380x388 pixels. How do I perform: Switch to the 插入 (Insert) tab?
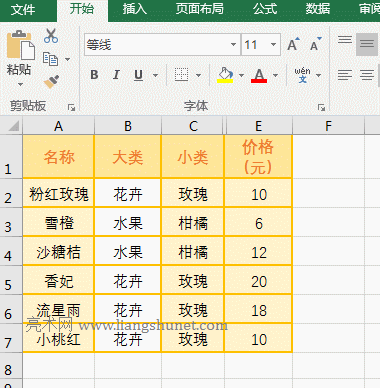[135, 9]
